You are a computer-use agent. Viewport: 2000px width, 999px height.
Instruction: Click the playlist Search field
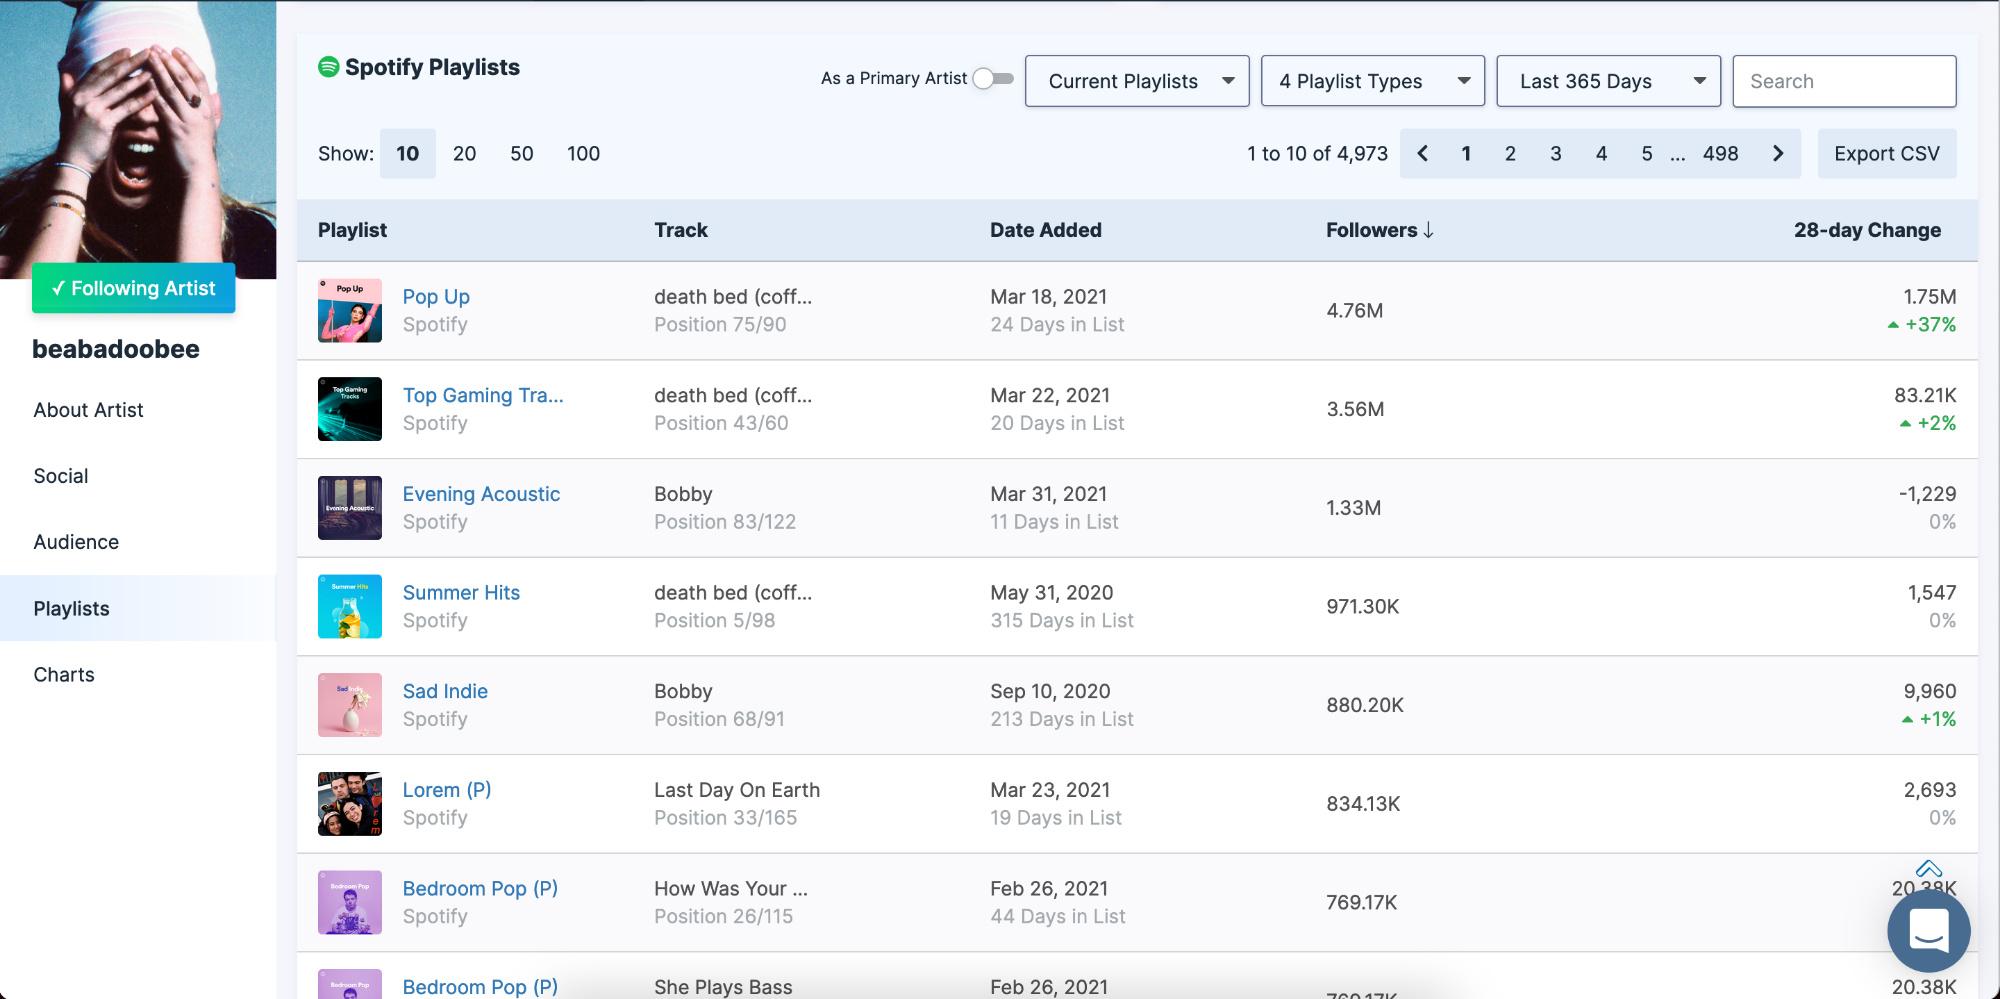tap(1844, 81)
